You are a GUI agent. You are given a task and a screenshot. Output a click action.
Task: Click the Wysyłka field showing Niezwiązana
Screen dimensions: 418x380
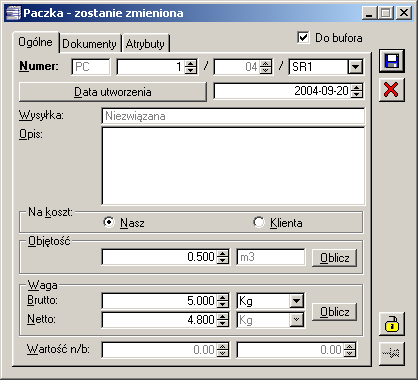(233, 116)
